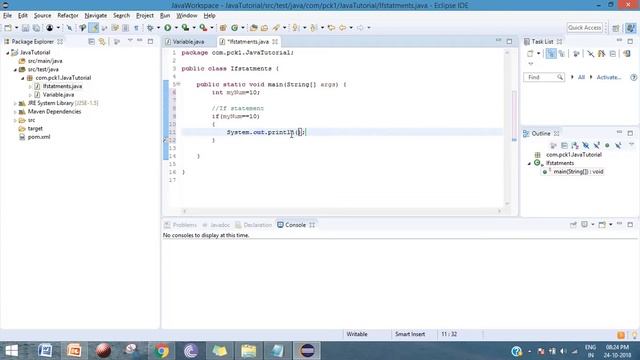Click the Find field in Task List
Image resolution: width=640 pixels, height=360 pixels.
544,77
